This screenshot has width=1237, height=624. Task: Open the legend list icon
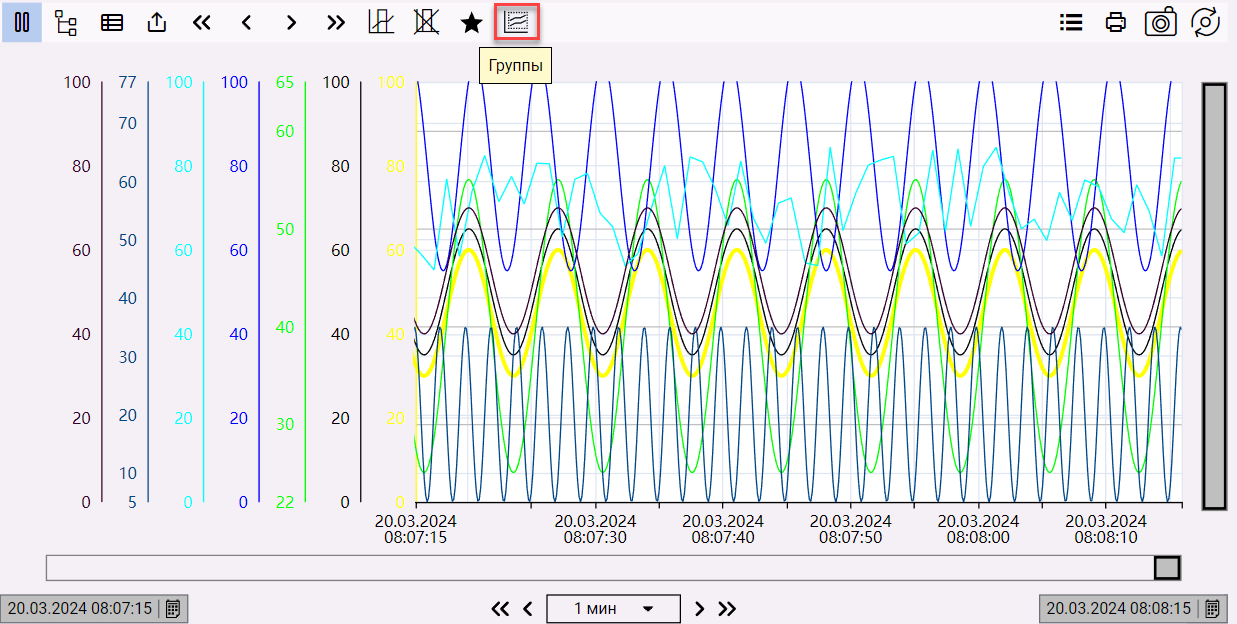(x=1071, y=22)
